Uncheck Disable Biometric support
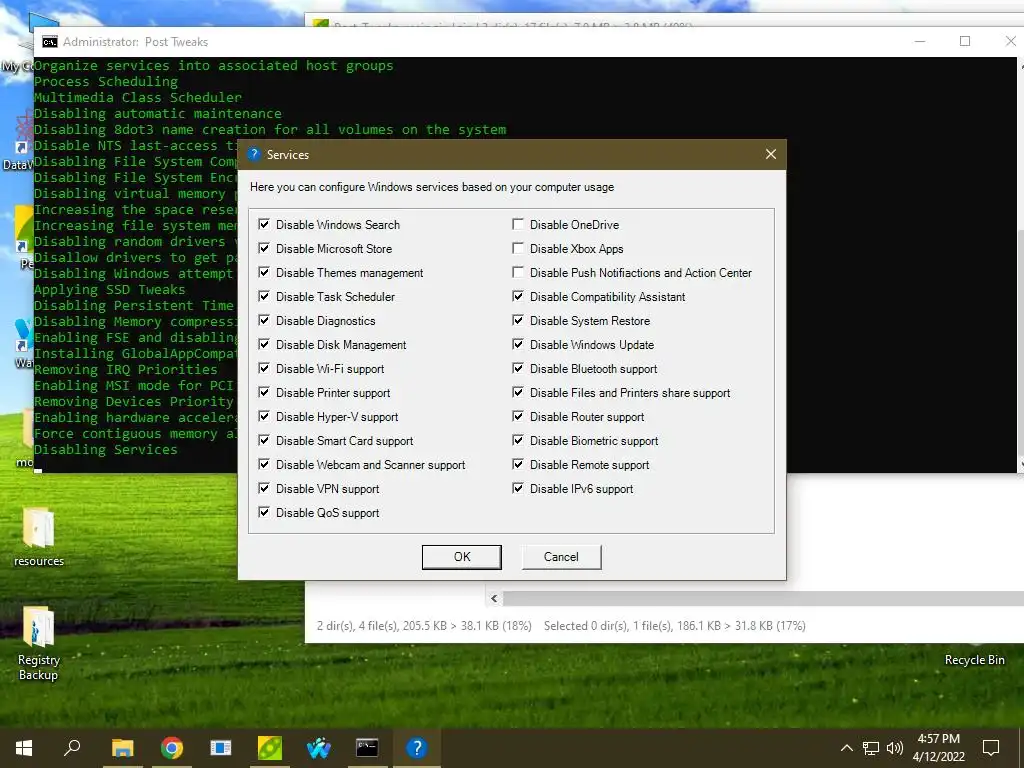Viewport: 1024px width, 768px height. click(x=518, y=440)
